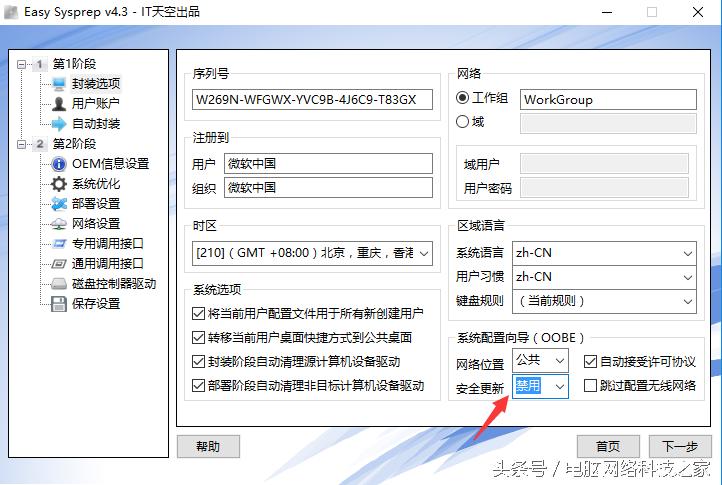Select the 域 radio button
The width and height of the screenshot is (722, 485).
click(x=462, y=122)
